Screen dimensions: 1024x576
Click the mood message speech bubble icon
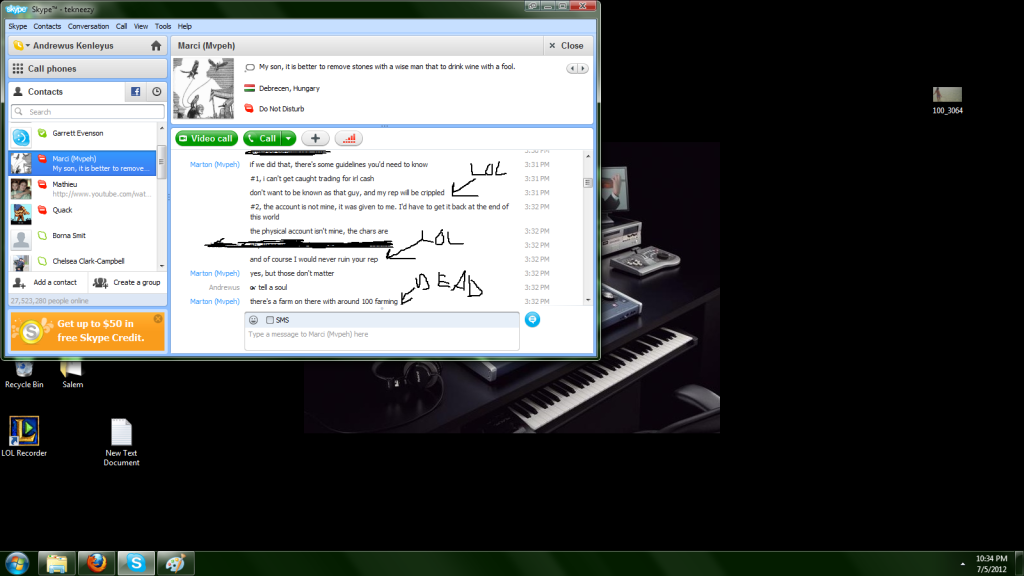click(249, 67)
